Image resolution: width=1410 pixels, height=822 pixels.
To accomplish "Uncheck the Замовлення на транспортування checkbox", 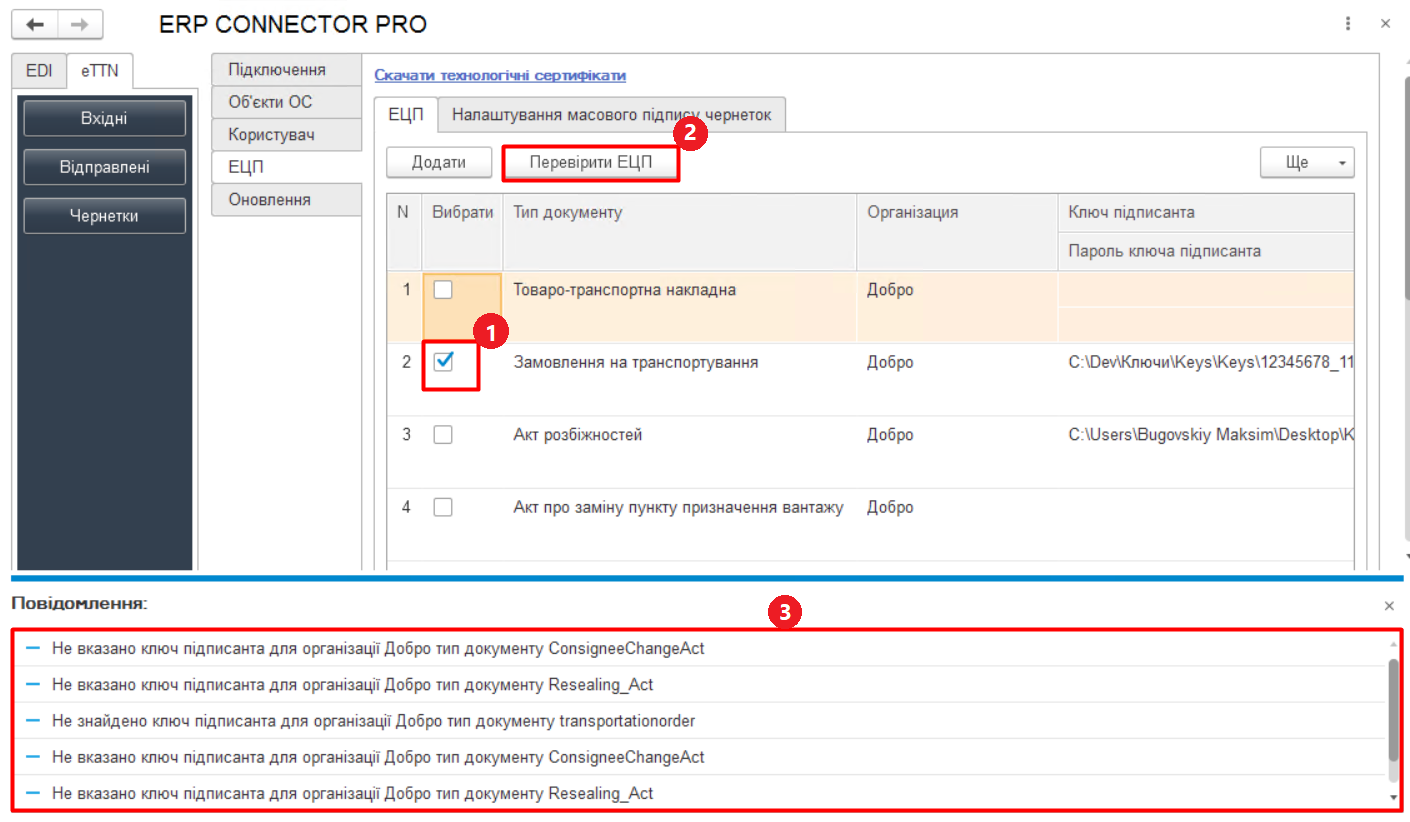I will coord(444,362).
